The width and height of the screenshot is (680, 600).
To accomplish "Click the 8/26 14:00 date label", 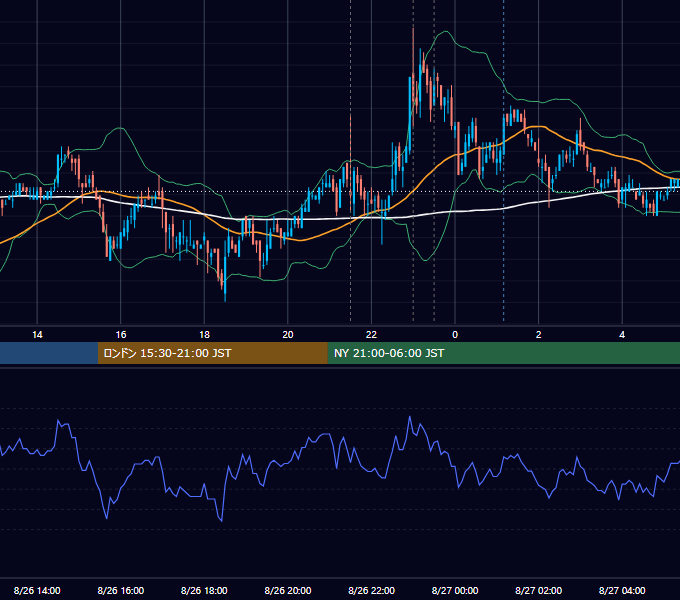I will (x=37, y=590).
